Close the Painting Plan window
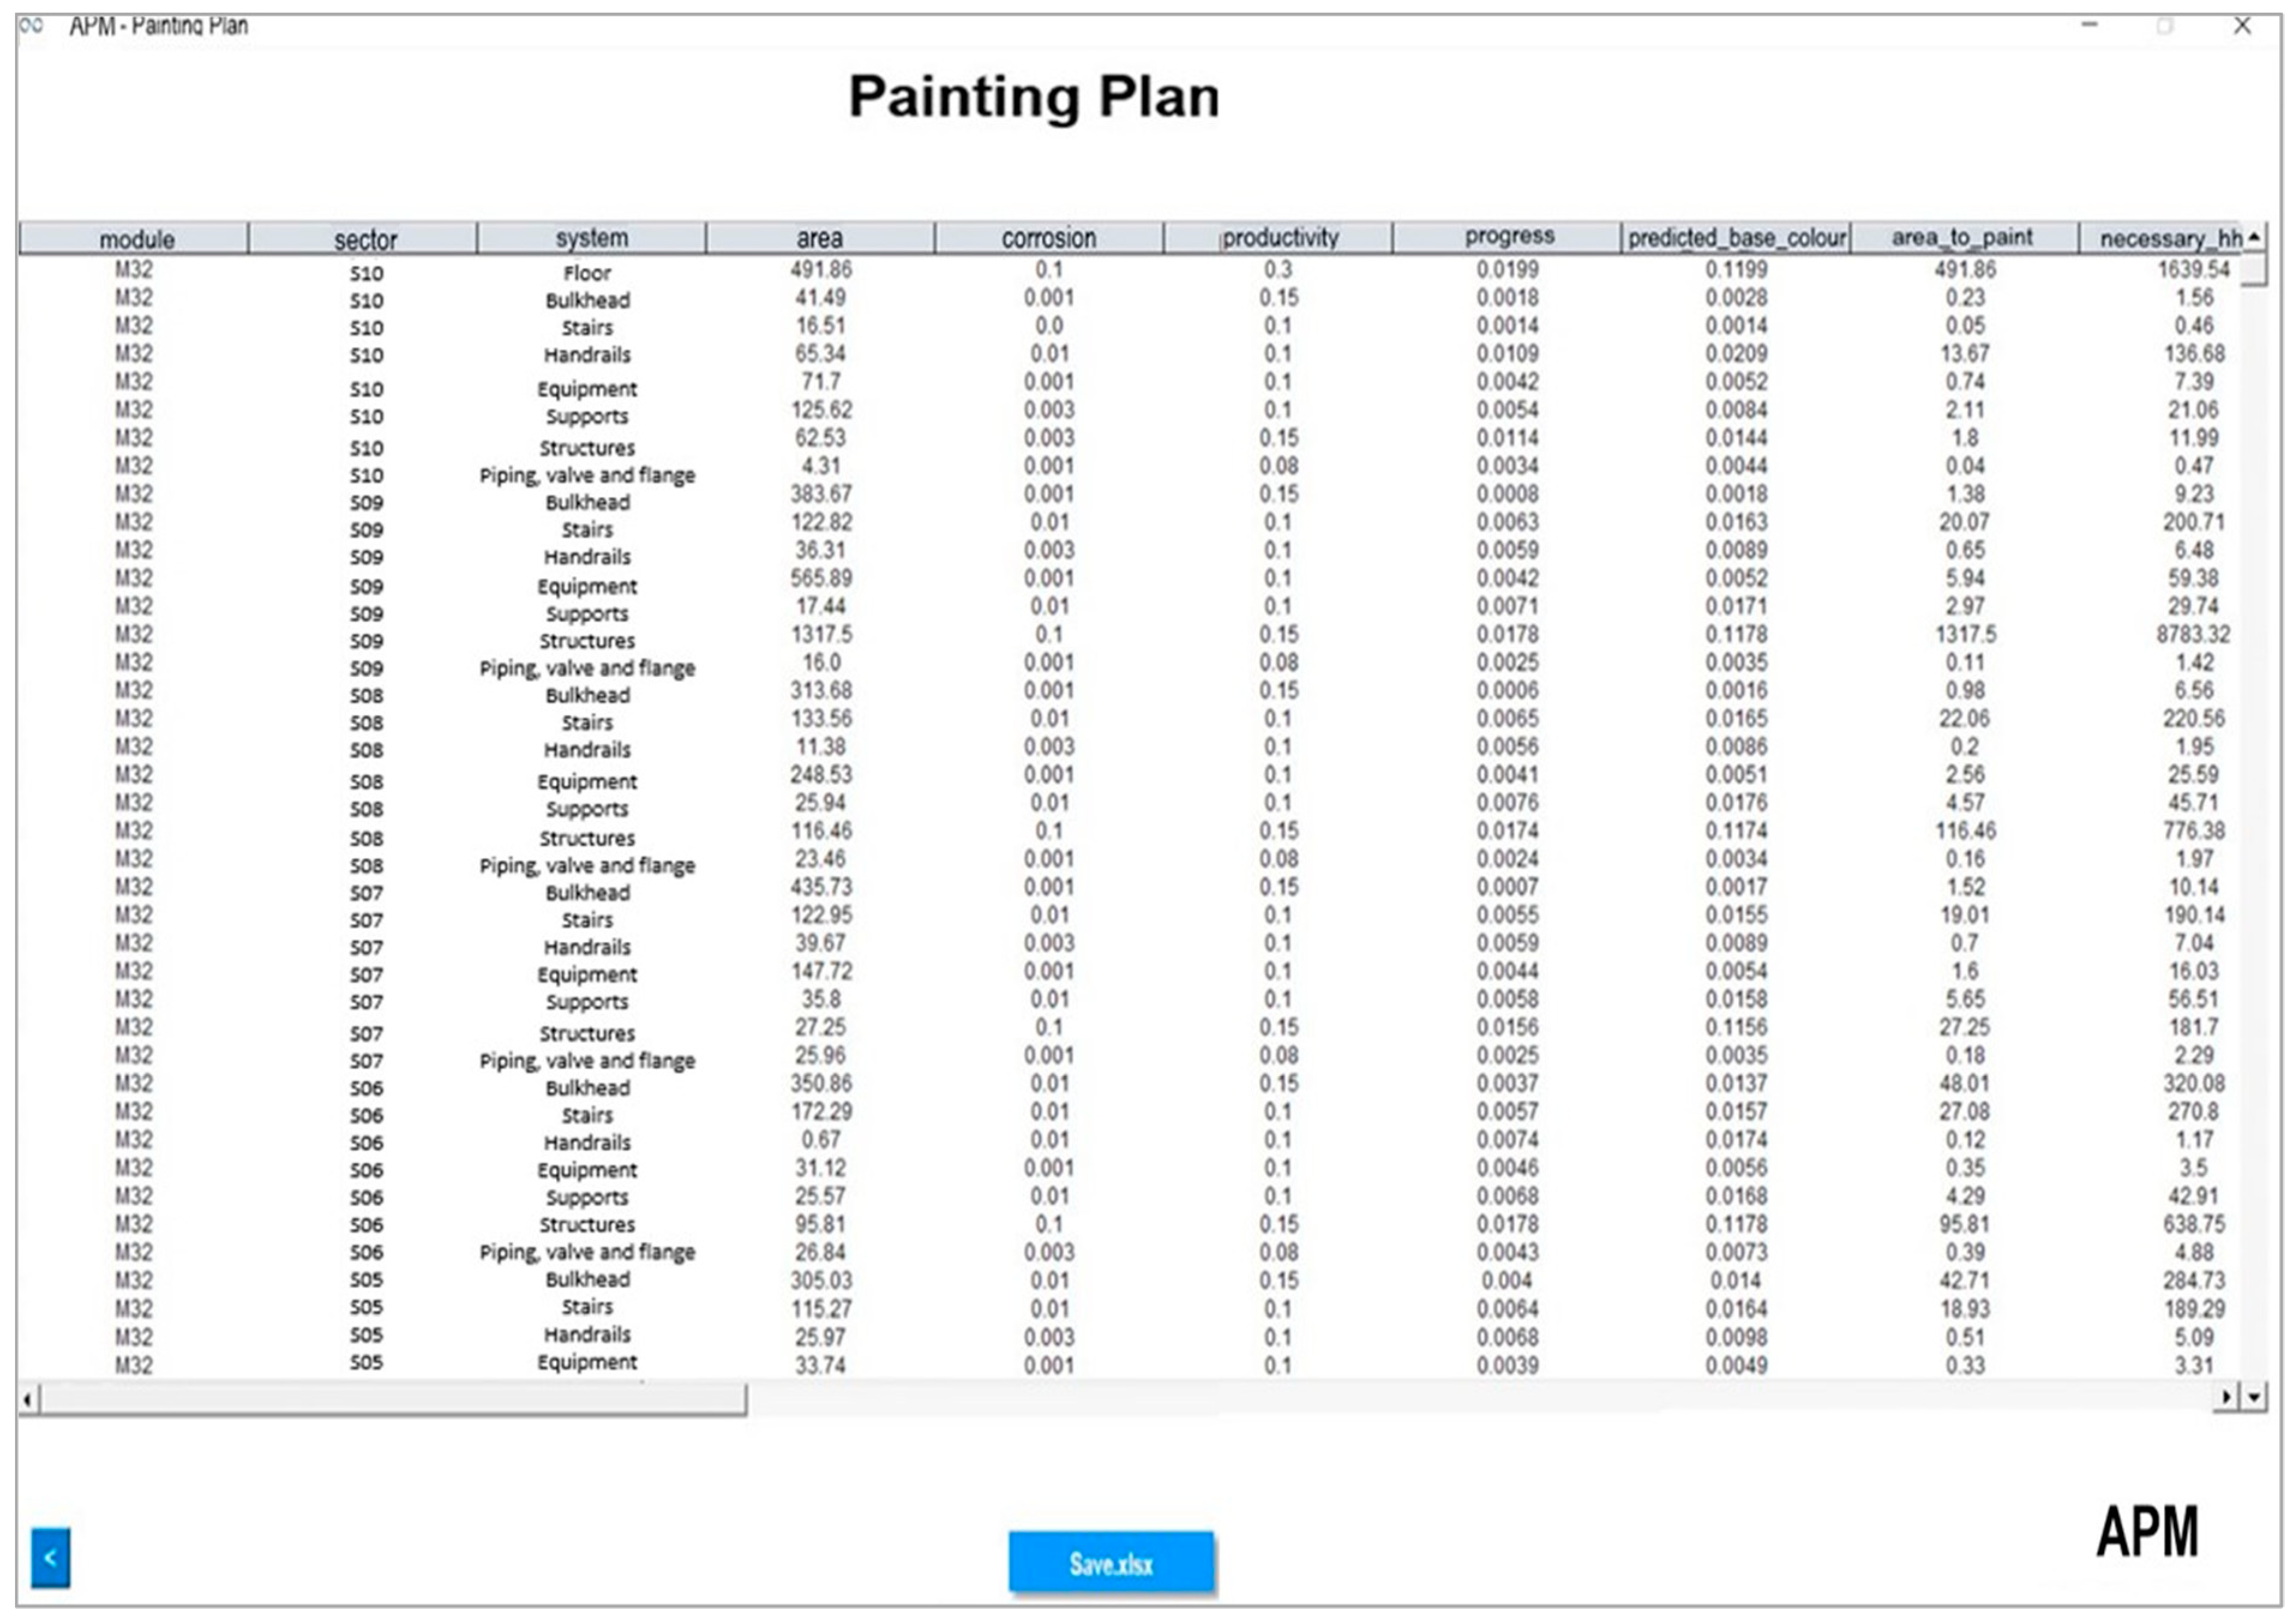 tap(2242, 26)
